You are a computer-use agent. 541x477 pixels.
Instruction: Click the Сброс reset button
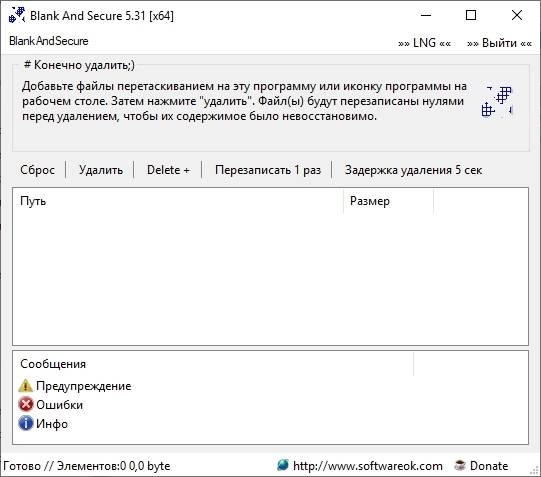click(x=37, y=170)
